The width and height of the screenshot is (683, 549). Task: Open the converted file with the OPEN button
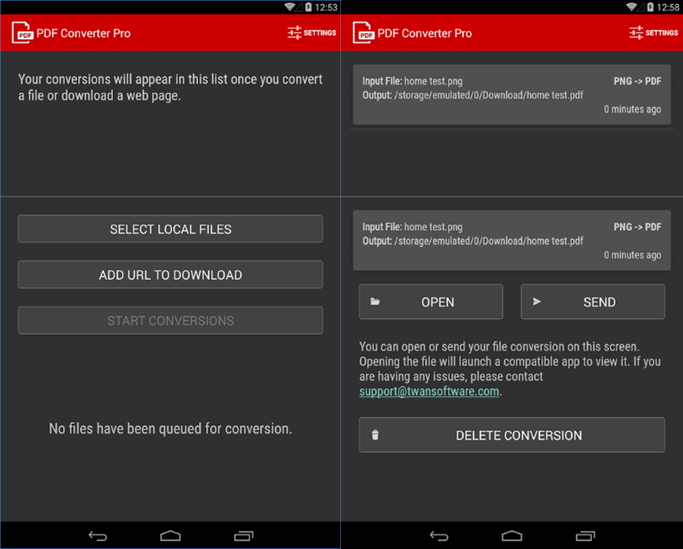pos(431,302)
